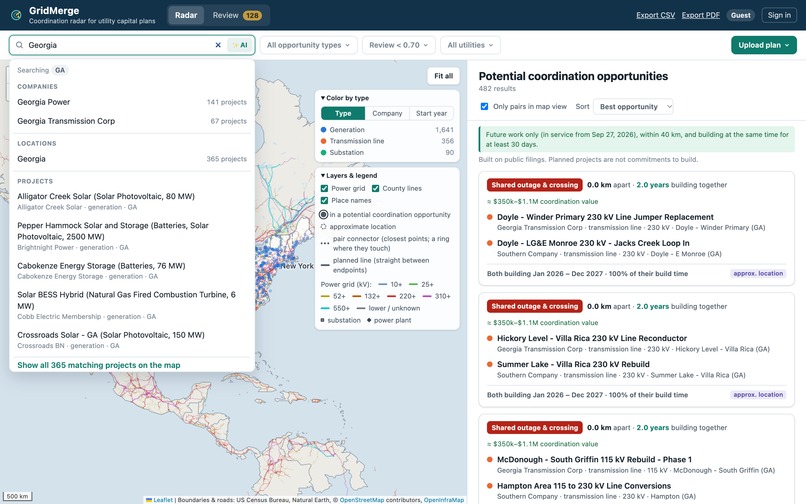Image resolution: width=806 pixels, height=504 pixels.
Task: Uncheck the County lines layer
Action: point(376,188)
